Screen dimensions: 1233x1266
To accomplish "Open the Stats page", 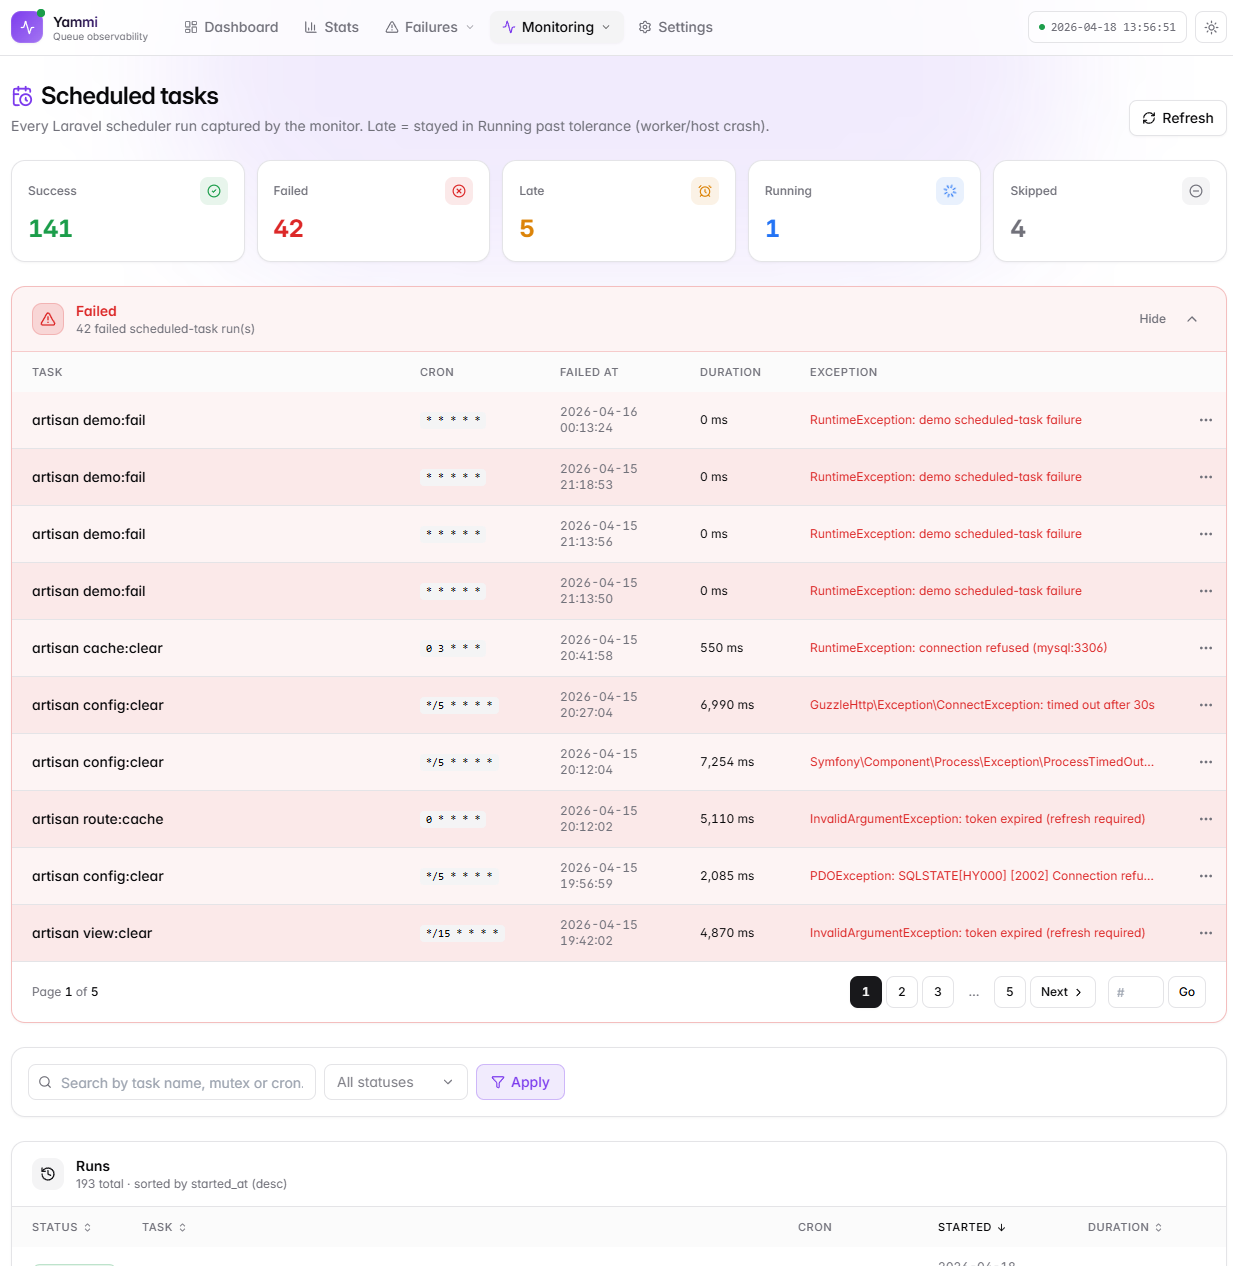I will click(x=331, y=27).
